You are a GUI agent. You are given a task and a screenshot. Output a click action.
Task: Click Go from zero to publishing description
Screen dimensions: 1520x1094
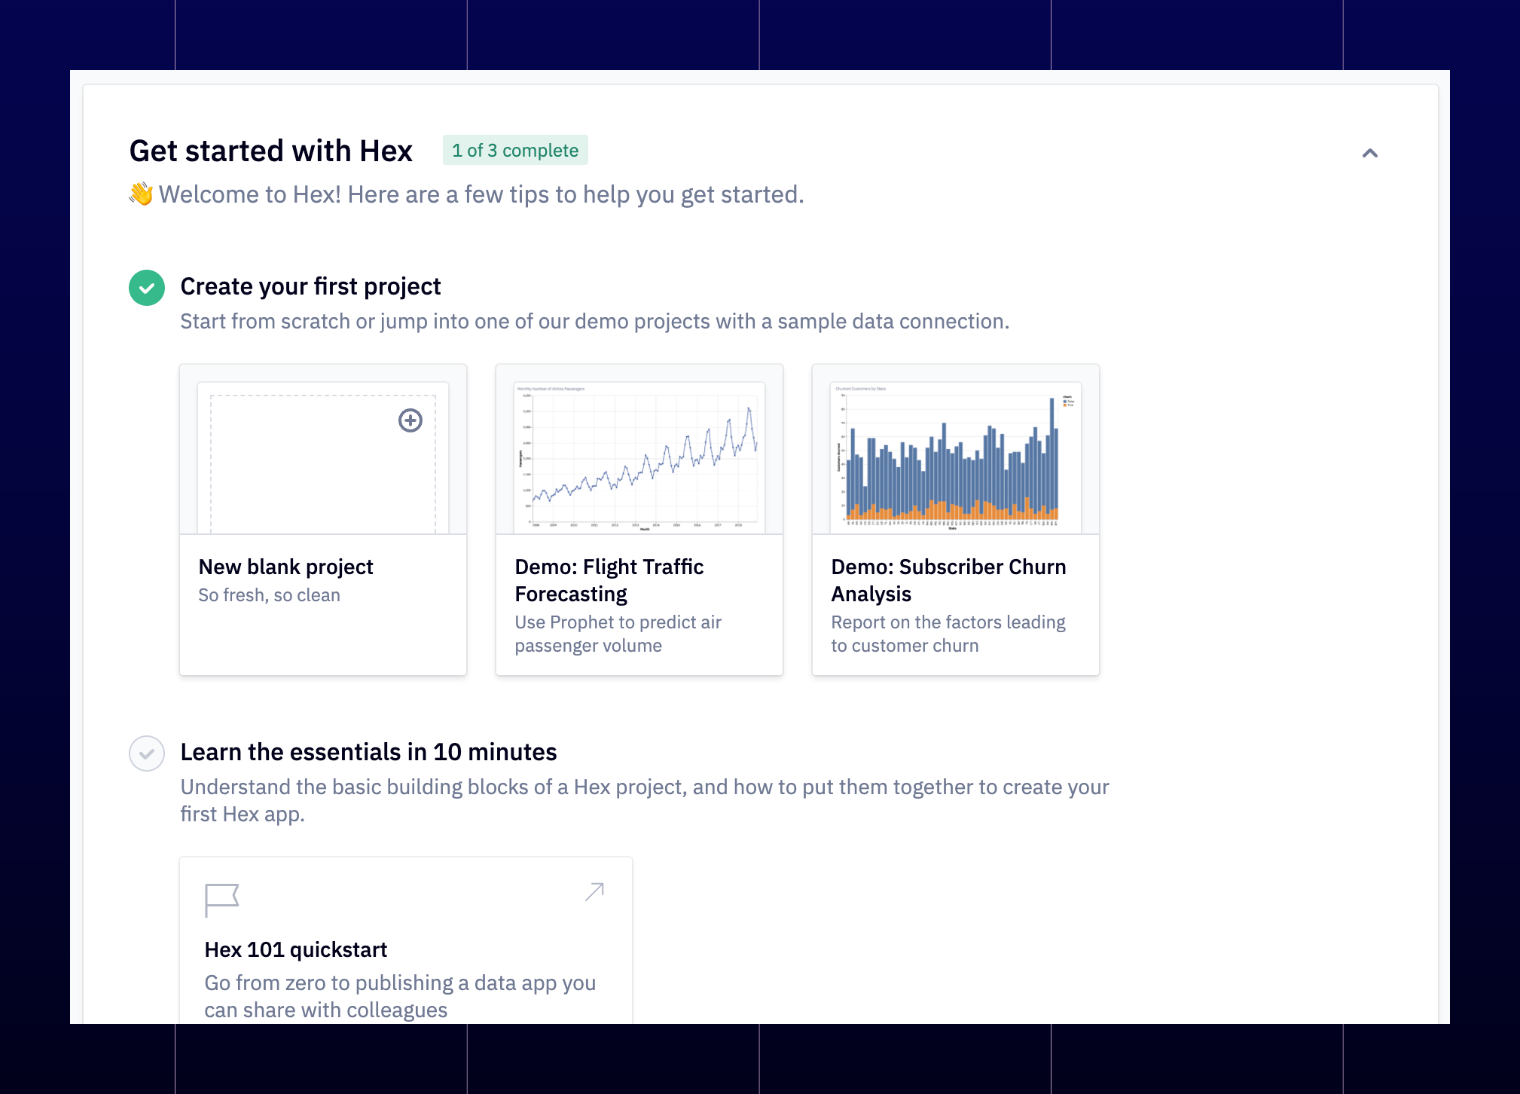[400, 996]
